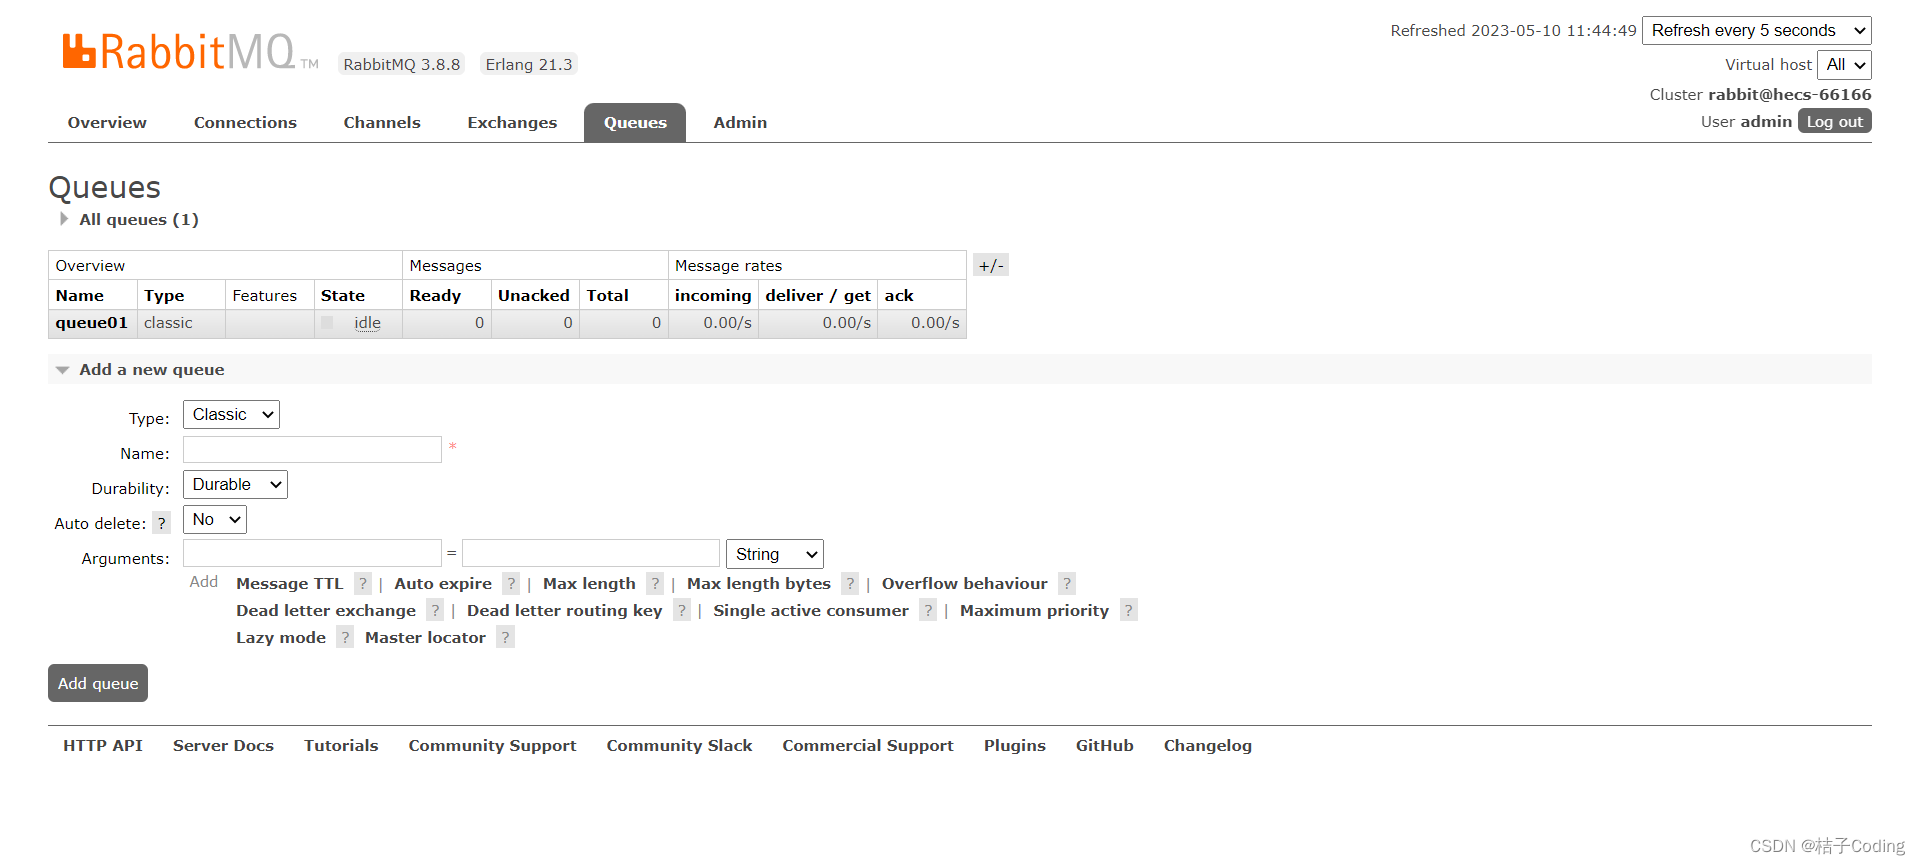Insert Overflow behaviour argument
Viewport: 1920px width, 865px height.
pos(964,584)
